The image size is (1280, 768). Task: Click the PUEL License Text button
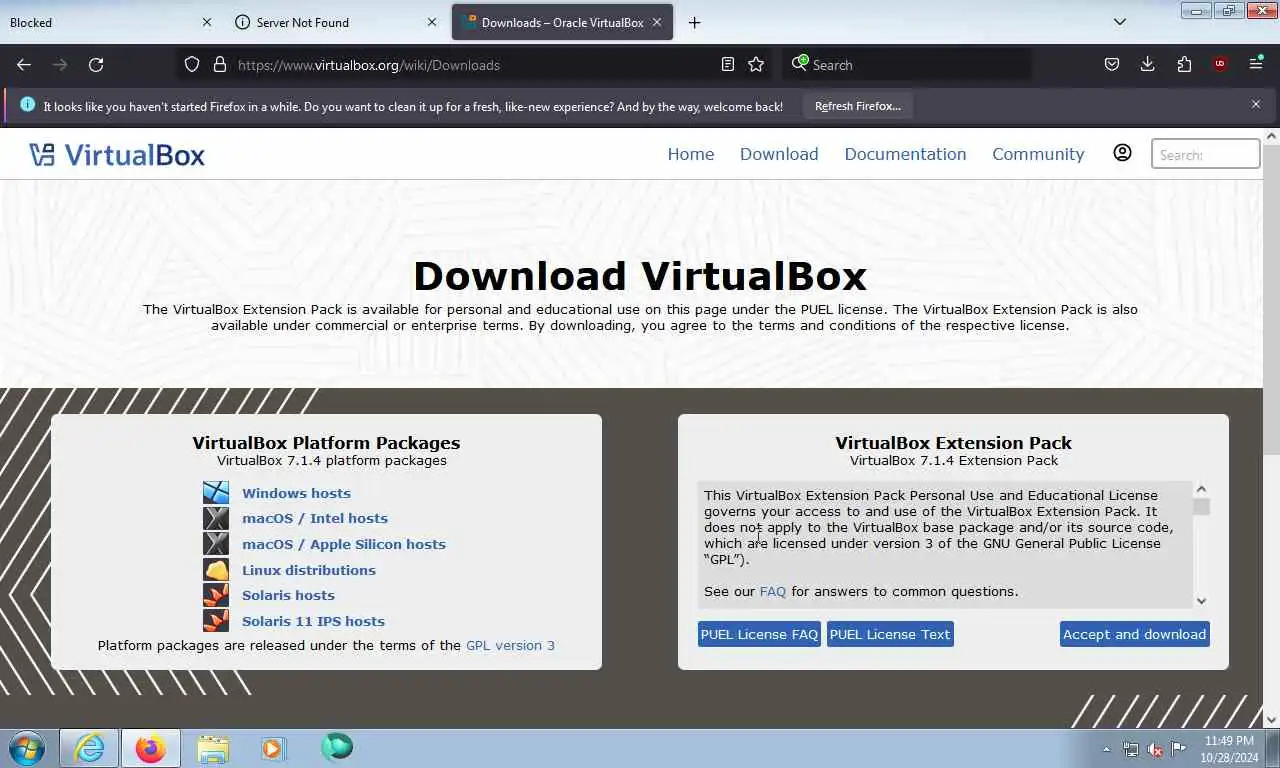[x=890, y=634]
